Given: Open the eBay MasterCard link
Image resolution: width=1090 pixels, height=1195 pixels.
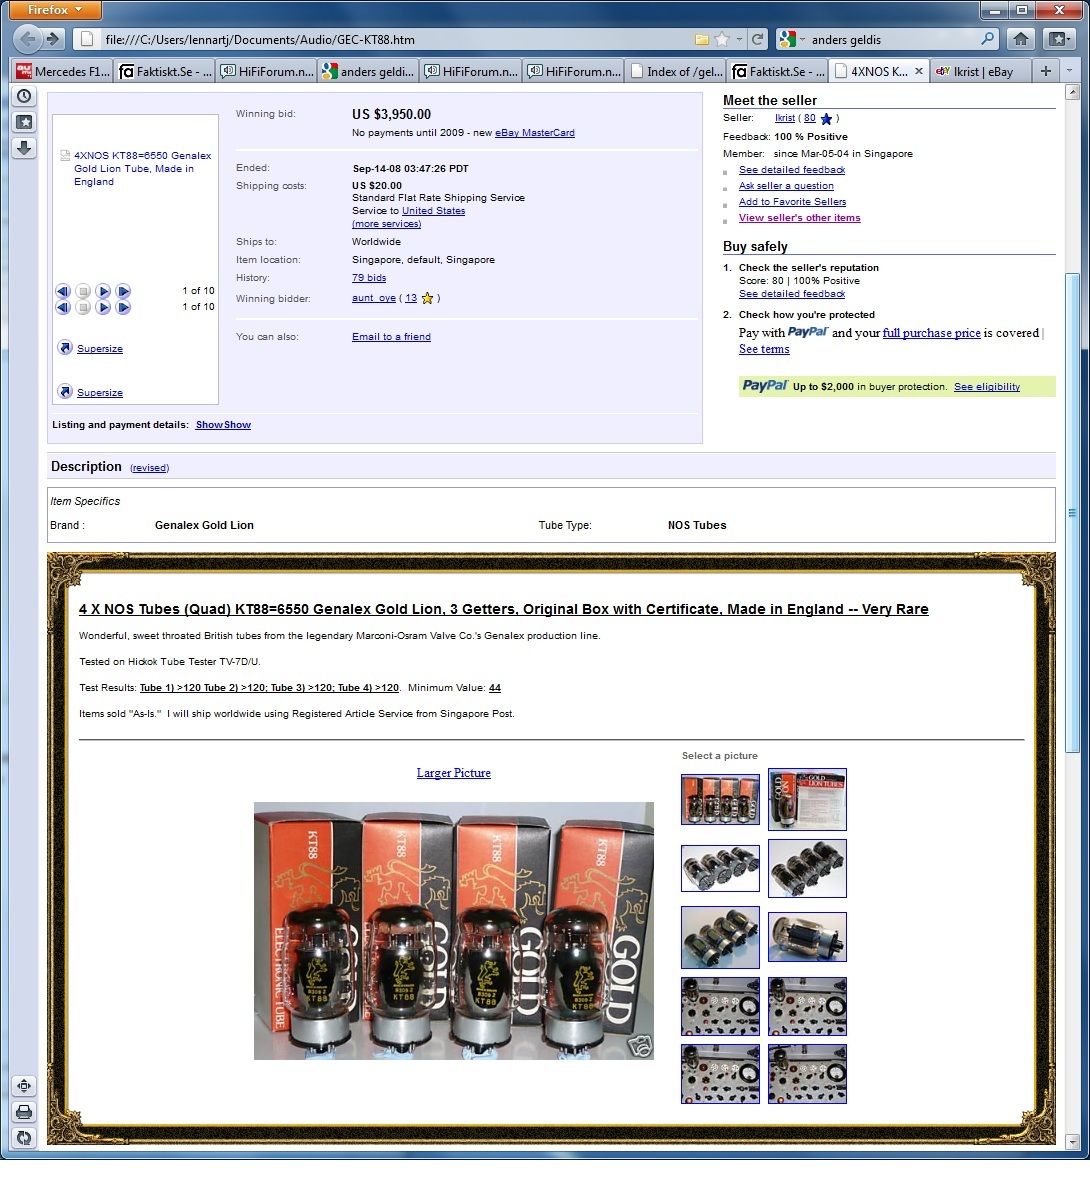Looking at the screenshot, I should [x=534, y=133].
